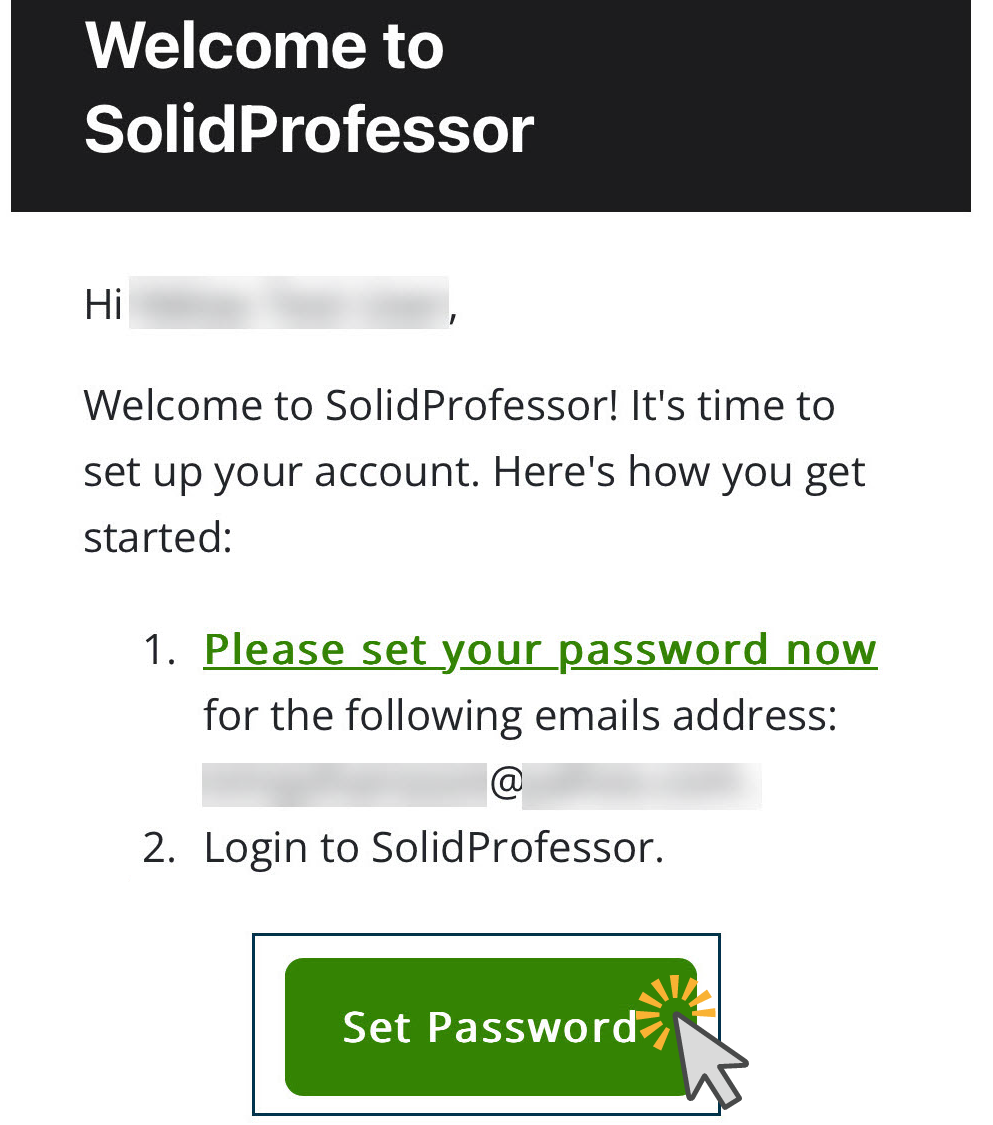Click the list number '2.' marker
The width and height of the screenshot is (993, 1125).
pyautogui.click(x=159, y=848)
